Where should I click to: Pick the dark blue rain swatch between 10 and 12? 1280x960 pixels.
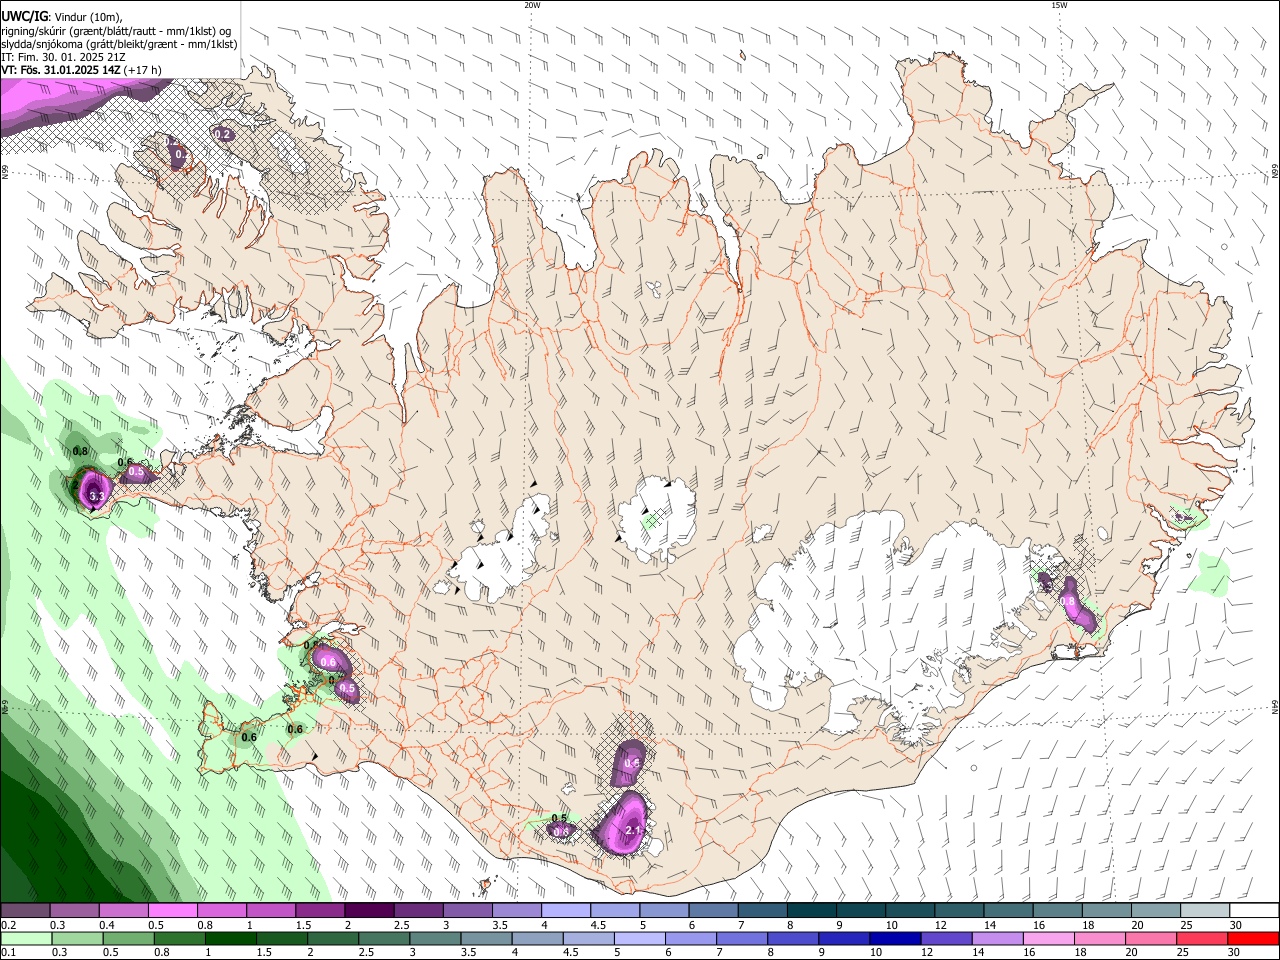click(896, 938)
